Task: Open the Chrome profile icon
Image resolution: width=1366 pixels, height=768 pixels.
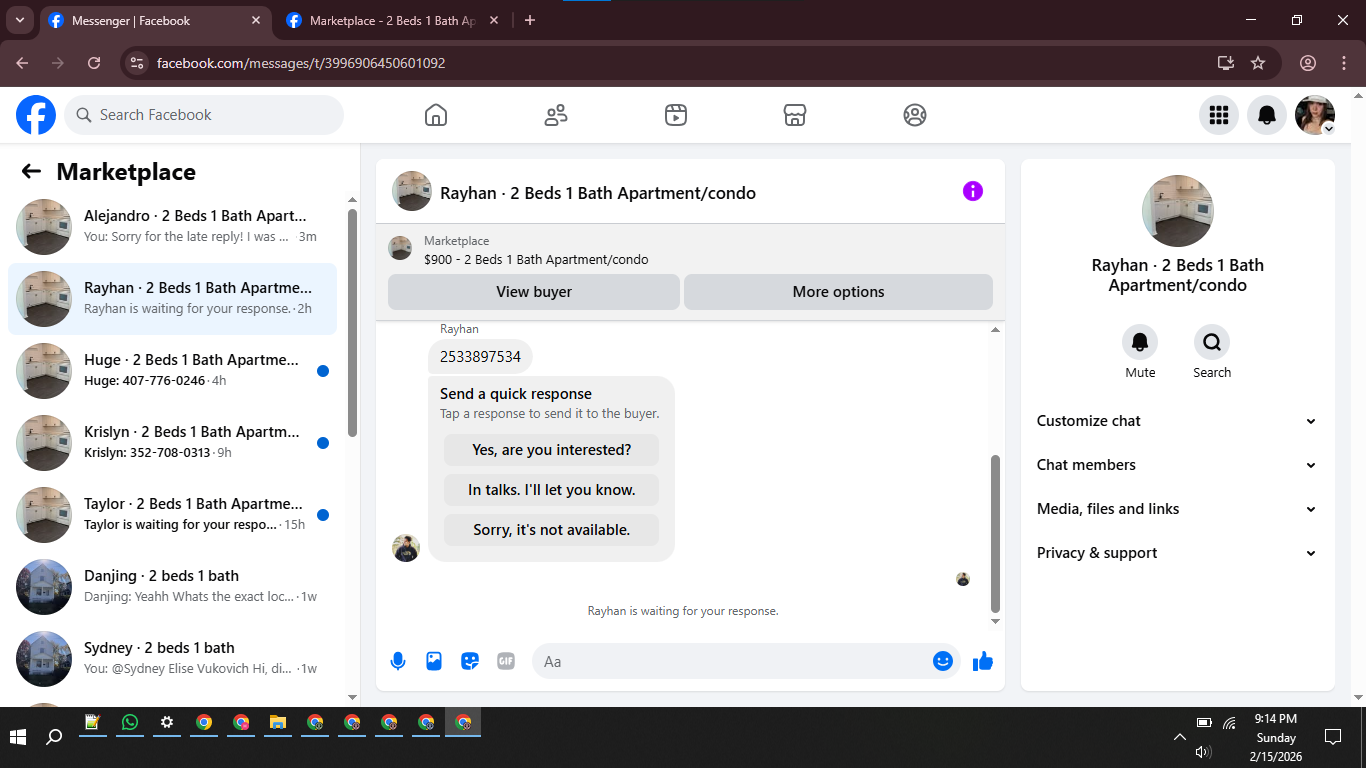Action: point(1308,63)
